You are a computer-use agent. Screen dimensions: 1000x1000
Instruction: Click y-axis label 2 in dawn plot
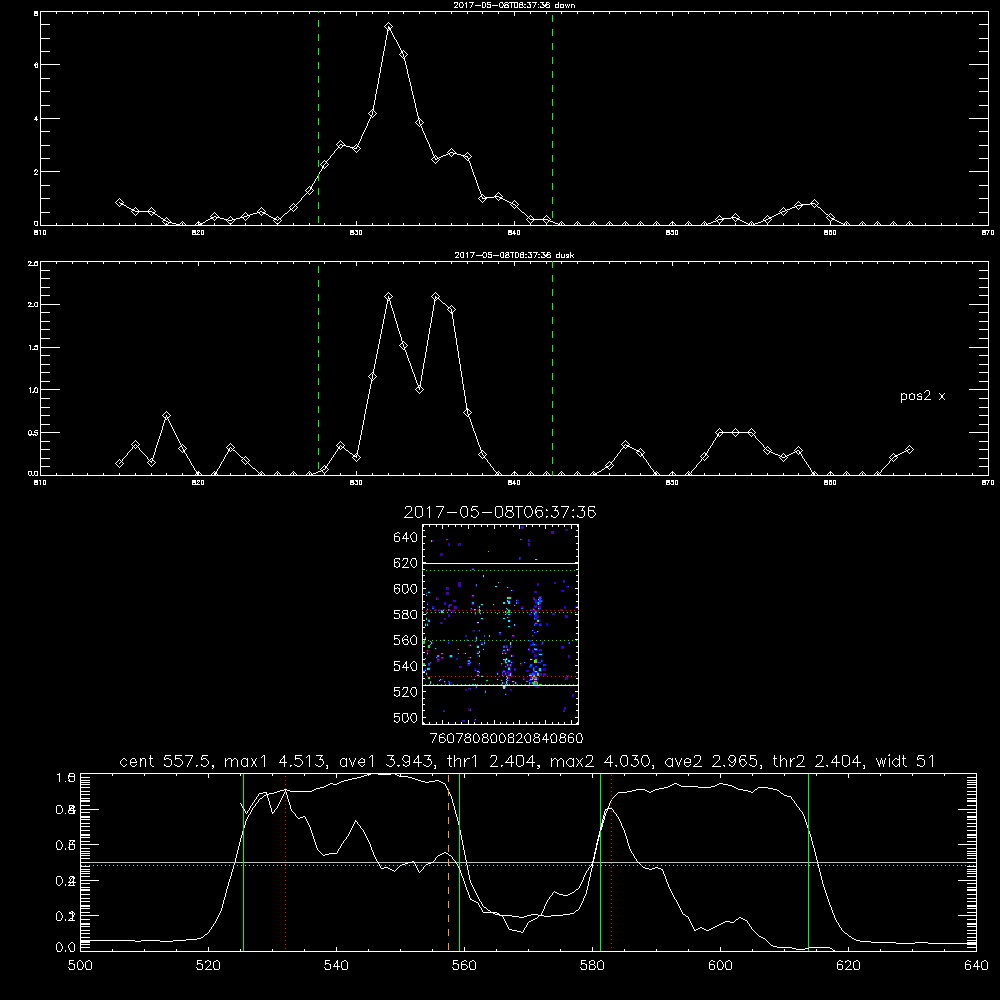pos(36,172)
